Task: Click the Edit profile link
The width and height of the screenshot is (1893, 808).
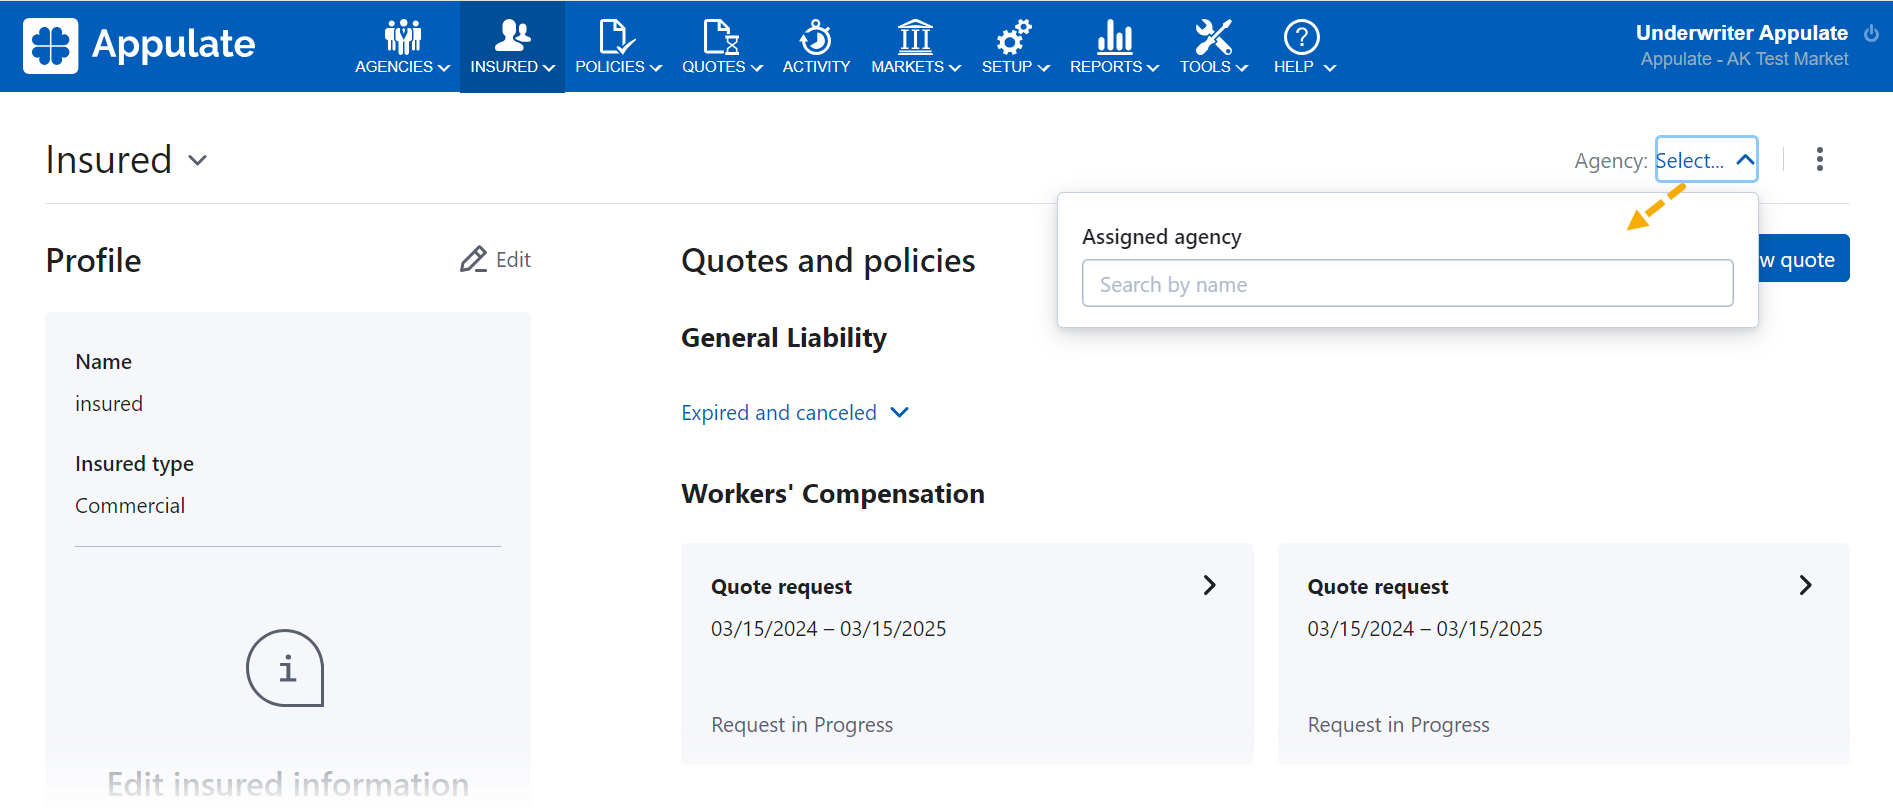Action: point(496,260)
